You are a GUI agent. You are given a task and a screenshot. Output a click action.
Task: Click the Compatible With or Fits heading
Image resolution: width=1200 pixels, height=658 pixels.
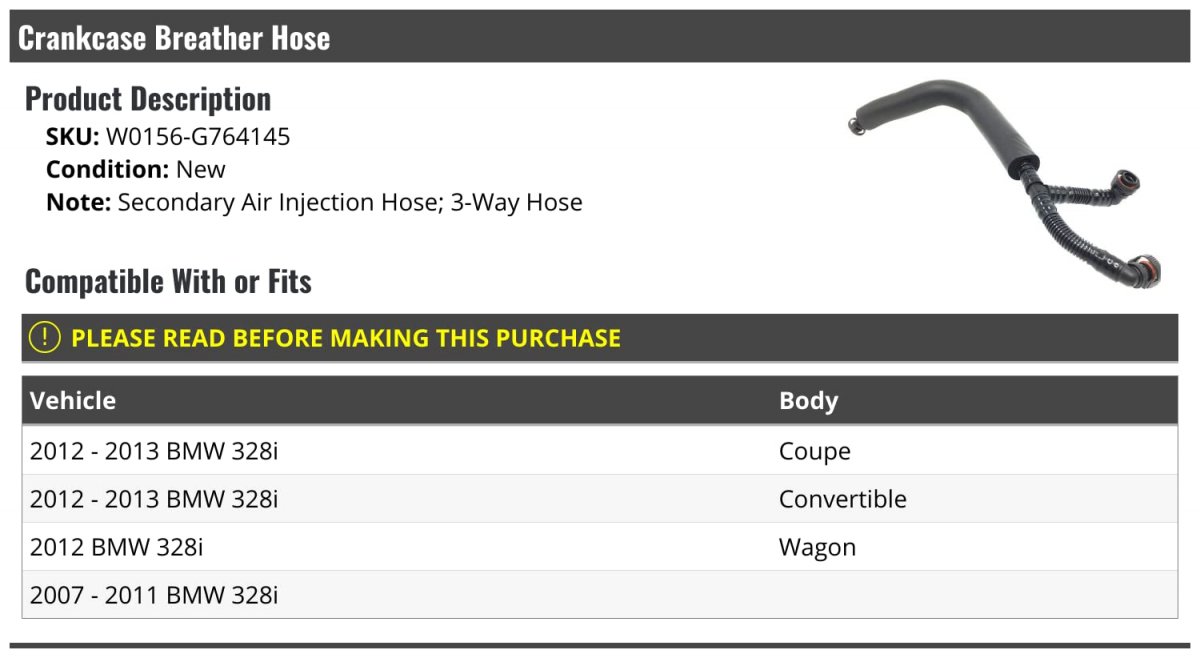tap(168, 282)
